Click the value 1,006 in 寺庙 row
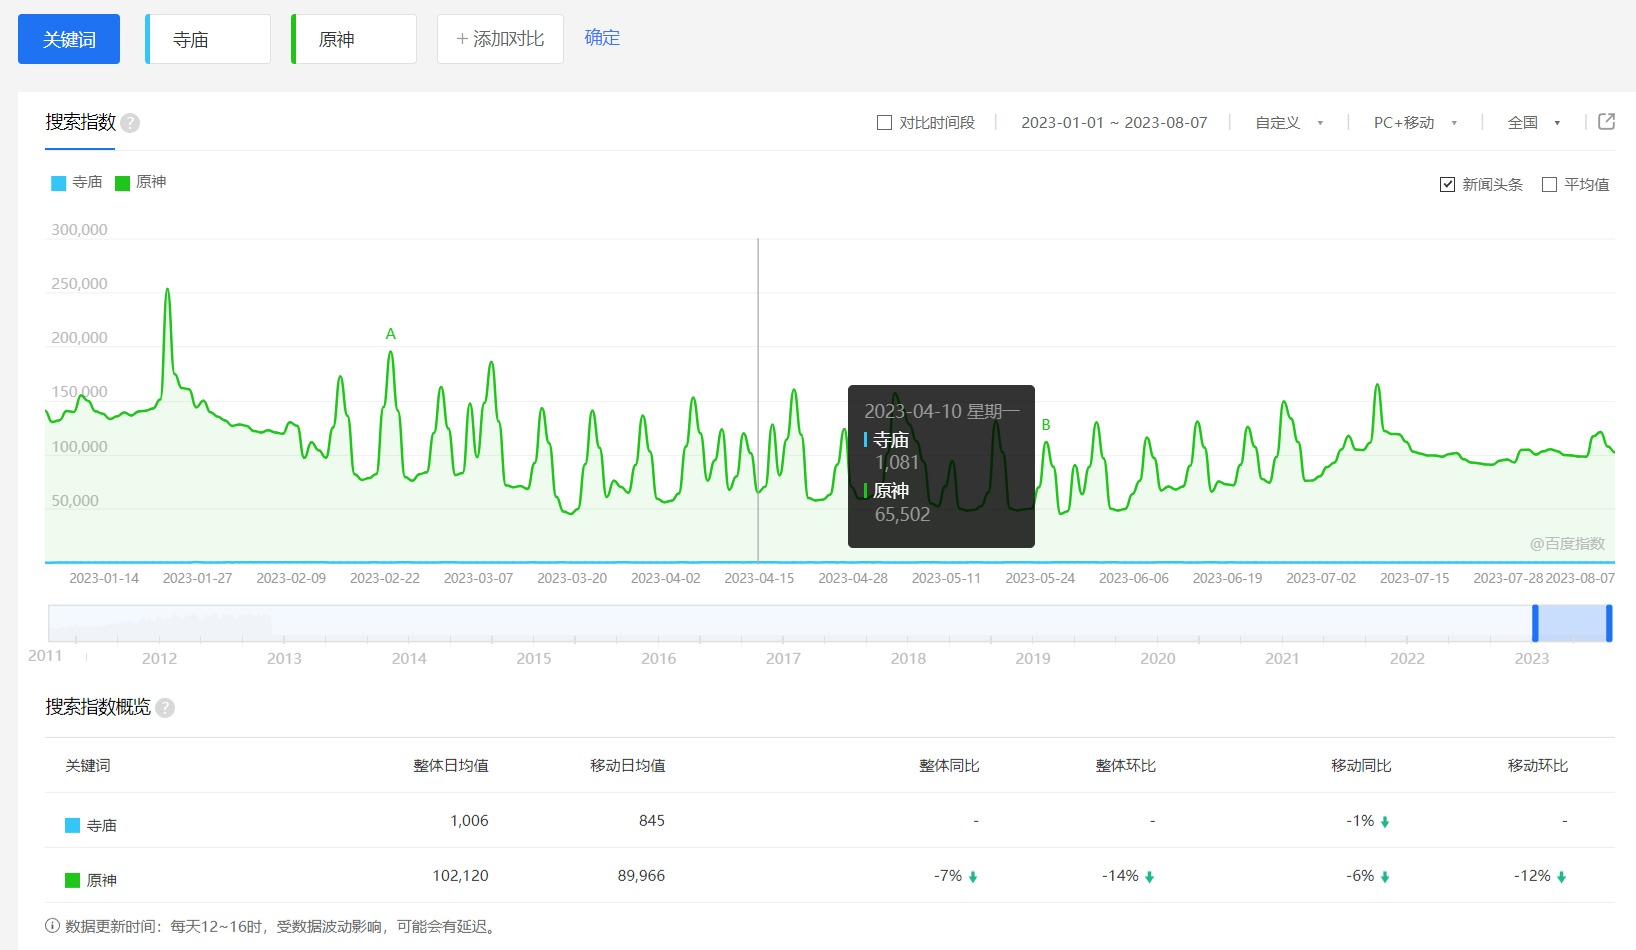The height and width of the screenshot is (950, 1636). coord(469,821)
